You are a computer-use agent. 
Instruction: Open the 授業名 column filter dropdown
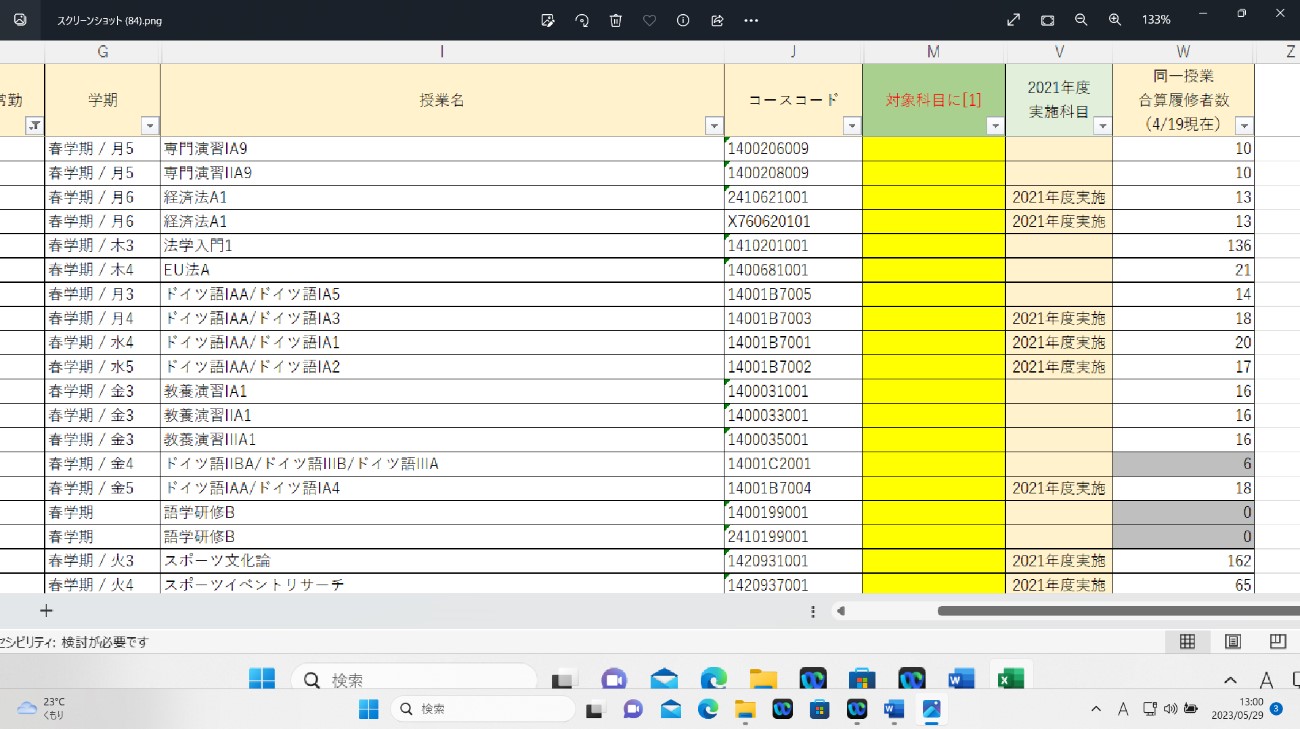pos(714,126)
